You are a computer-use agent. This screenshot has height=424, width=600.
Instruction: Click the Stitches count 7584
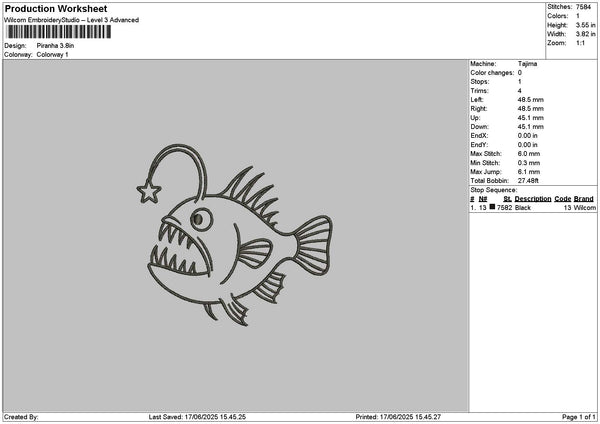(x=584, y=7)
